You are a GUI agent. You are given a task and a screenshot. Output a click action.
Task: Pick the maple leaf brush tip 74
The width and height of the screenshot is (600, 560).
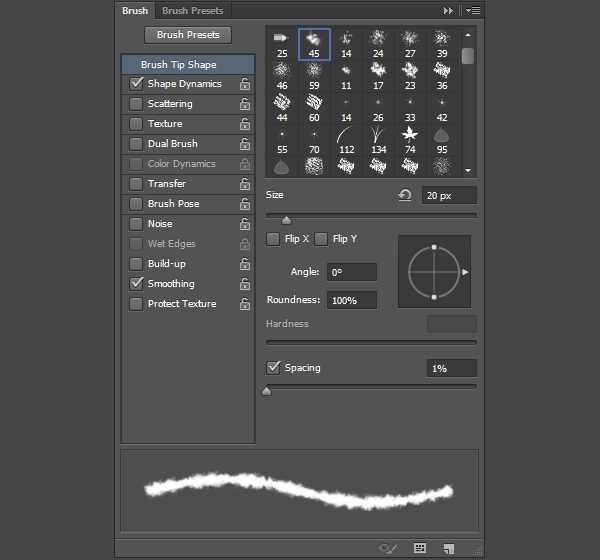click(x=410, y=134)
